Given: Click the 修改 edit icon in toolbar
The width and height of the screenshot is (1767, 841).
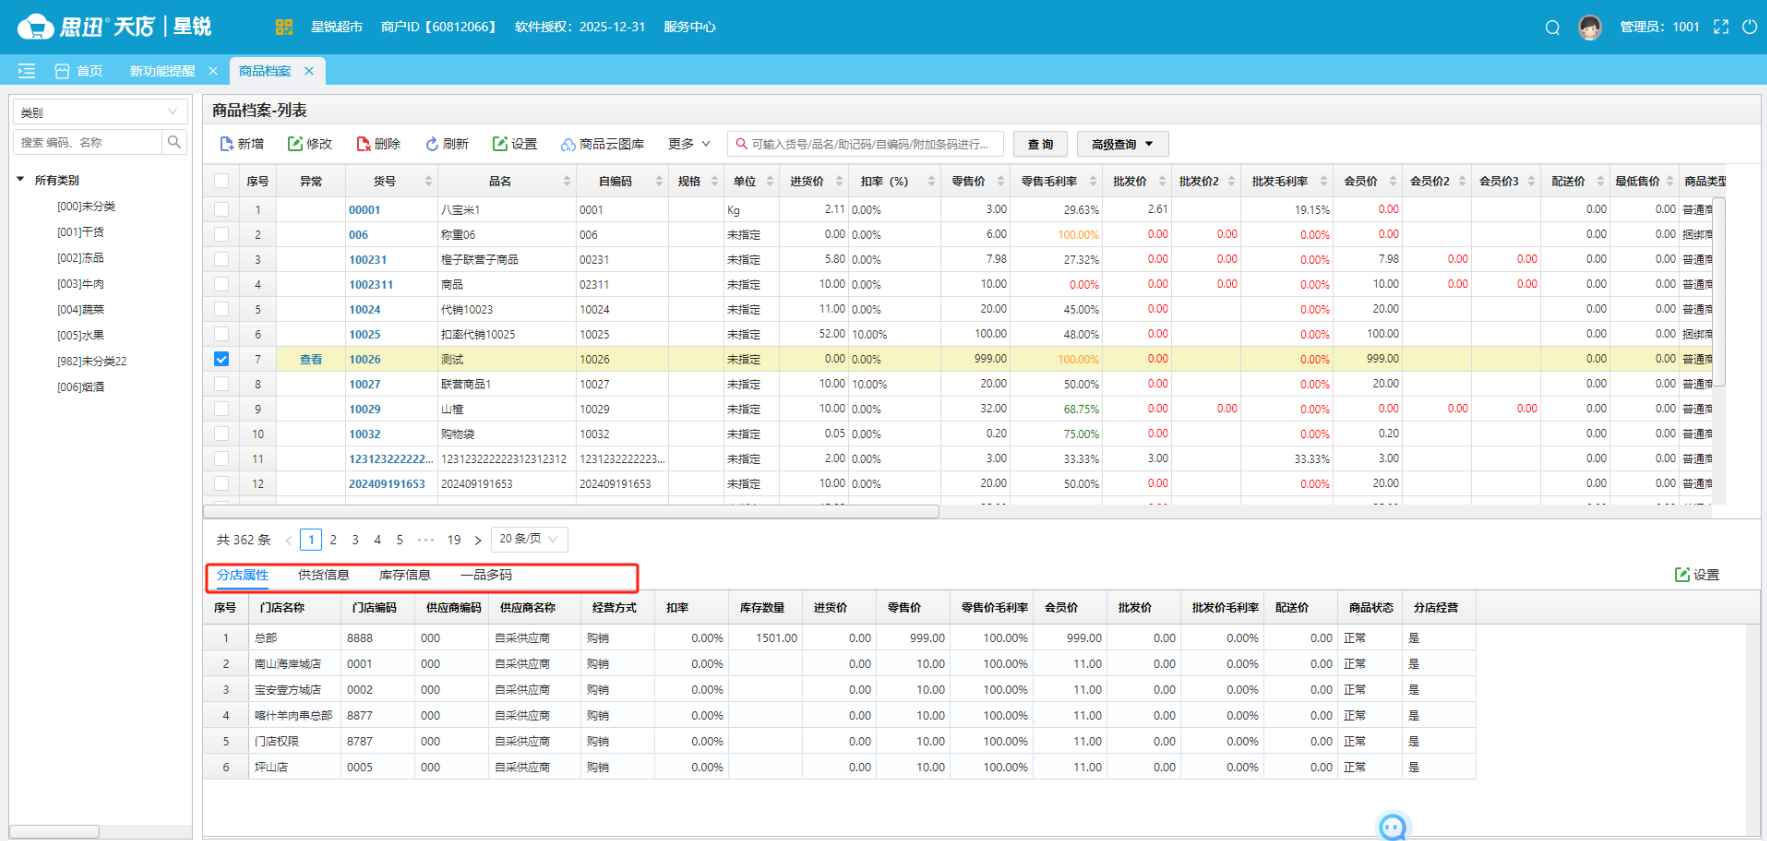Looking at the screenshot, I should [295, 144].
